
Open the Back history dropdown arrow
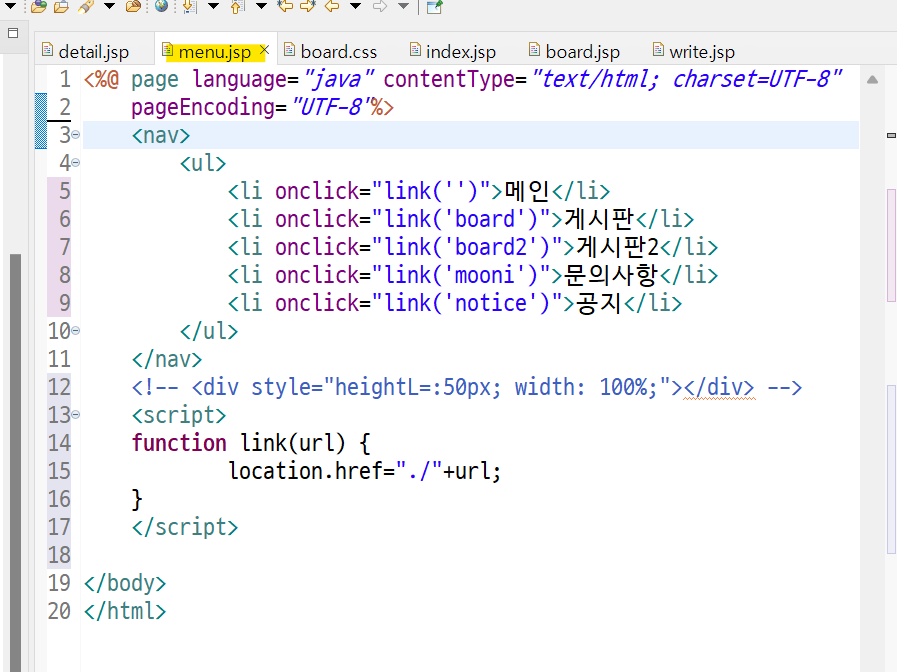pos(355,6)
